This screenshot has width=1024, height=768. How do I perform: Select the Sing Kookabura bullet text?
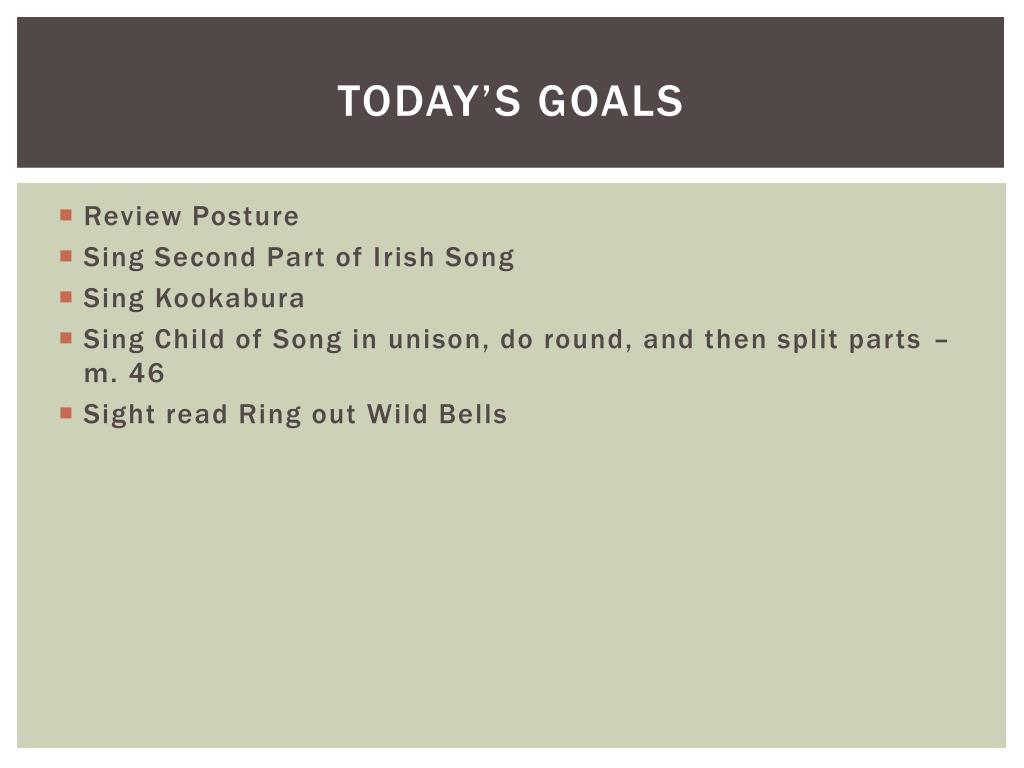point(194,298)
